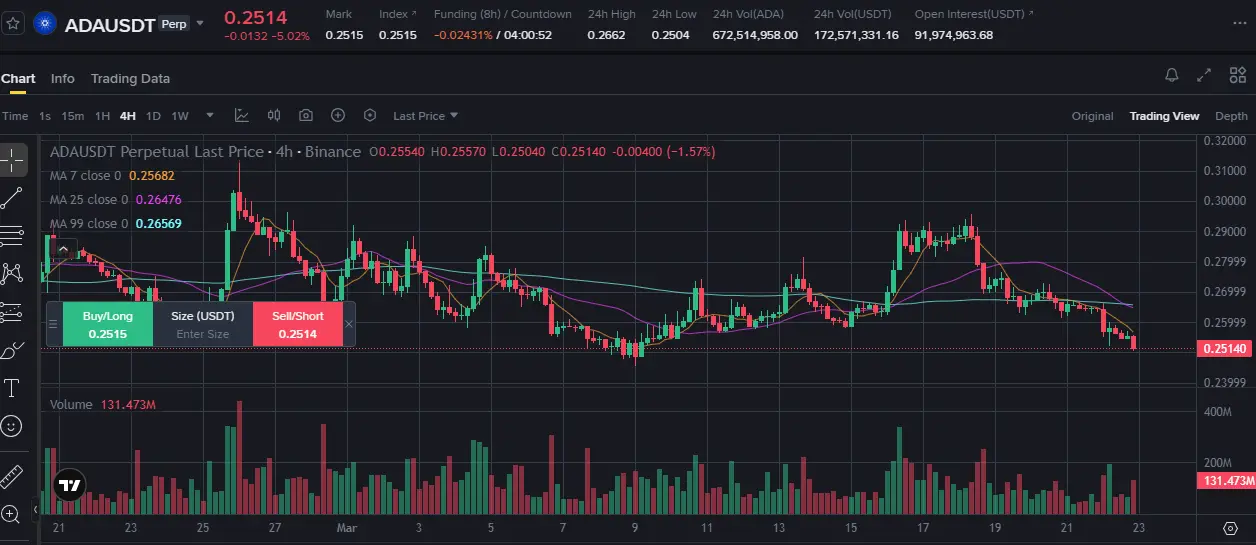1256x545 pixels.
Task: Switch to the Depth chart
Action: (x=1231, y=116)
